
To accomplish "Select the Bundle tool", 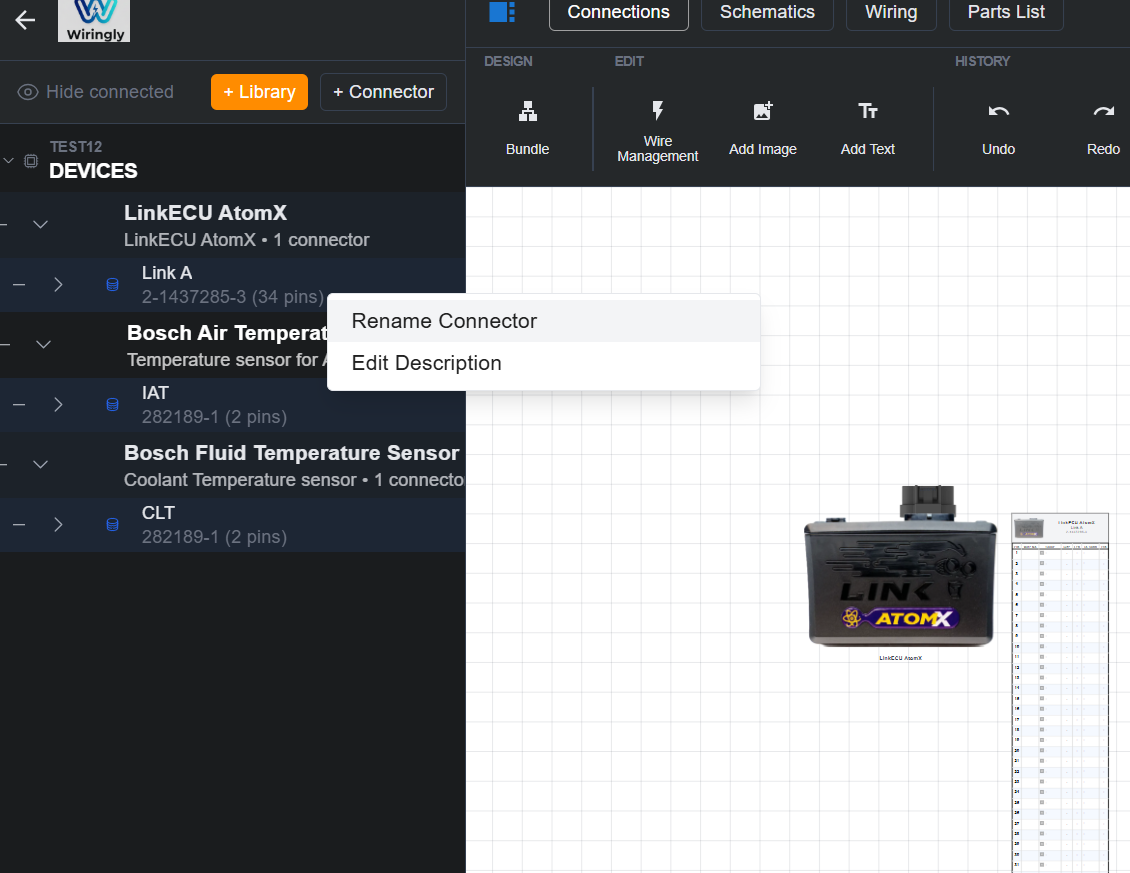I will 528,128.
